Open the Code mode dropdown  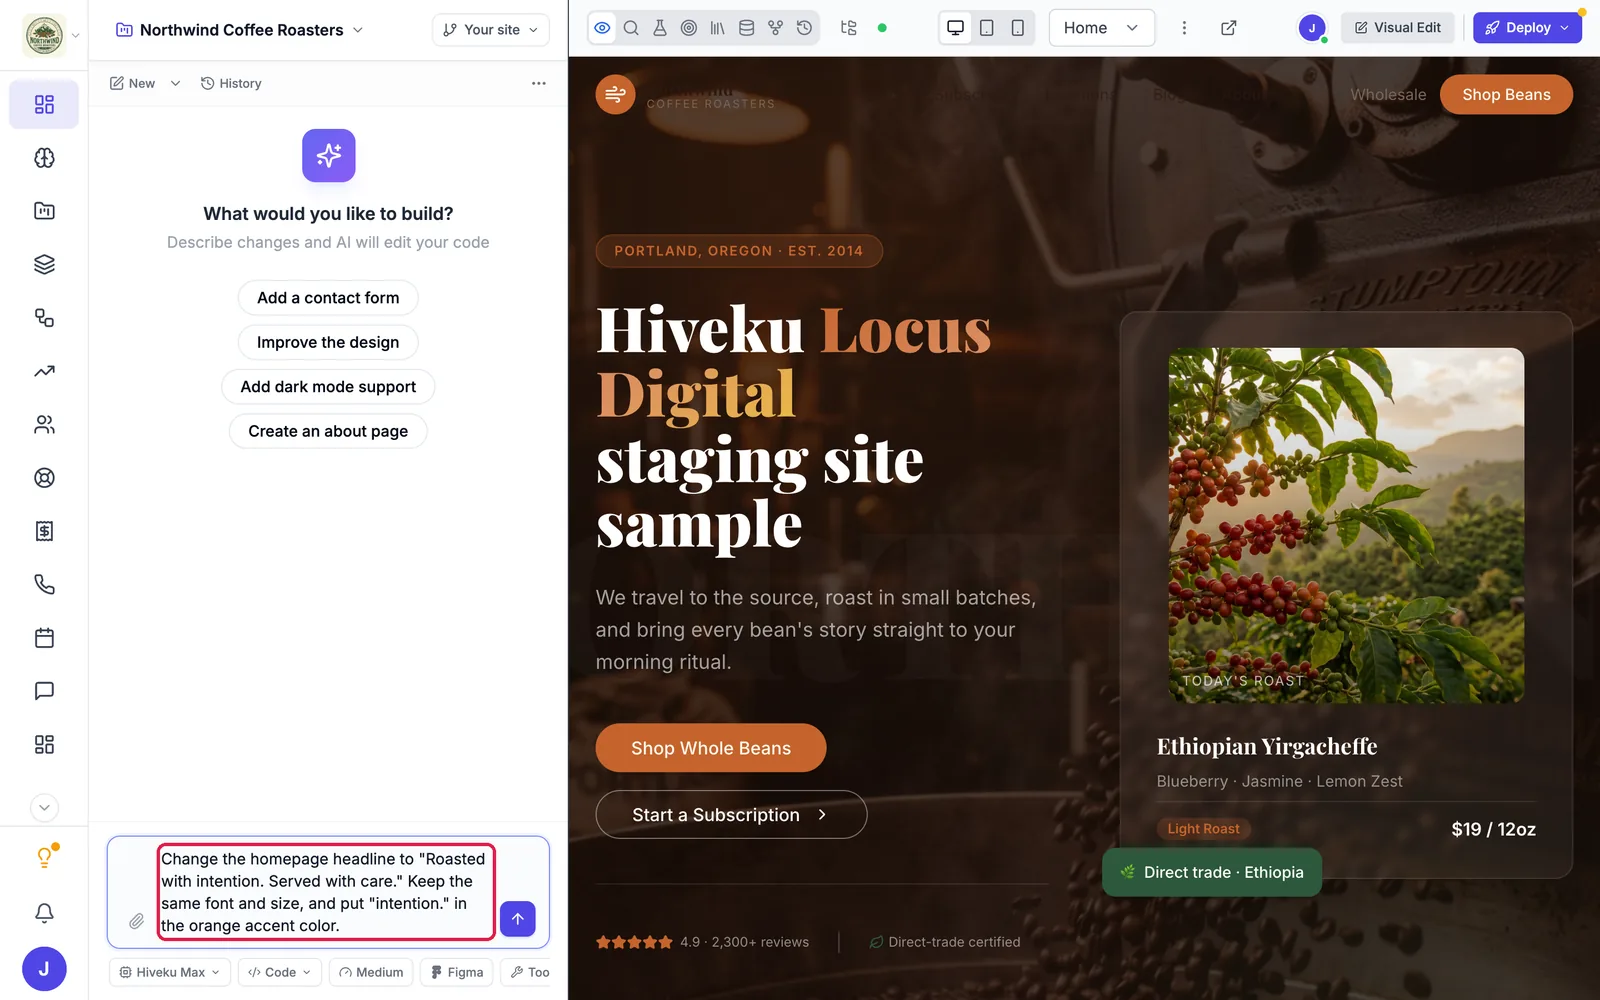[x=279, y=972]
